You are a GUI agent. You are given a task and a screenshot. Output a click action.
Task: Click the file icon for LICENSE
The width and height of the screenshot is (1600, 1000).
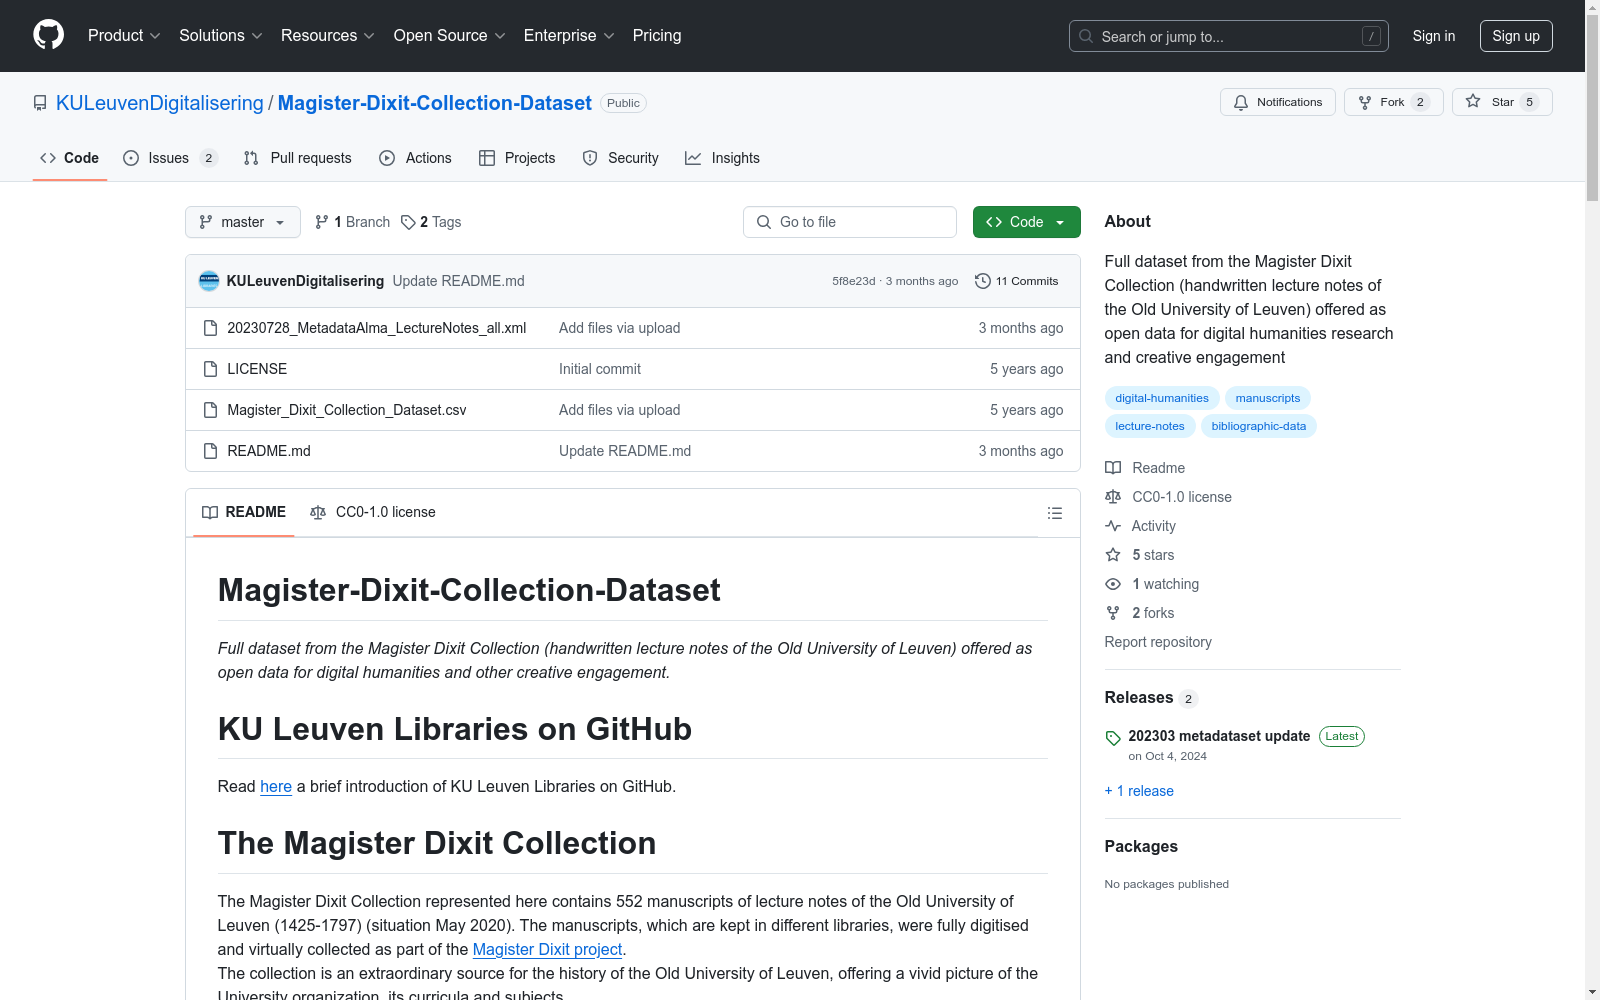[x=210, y=369]
